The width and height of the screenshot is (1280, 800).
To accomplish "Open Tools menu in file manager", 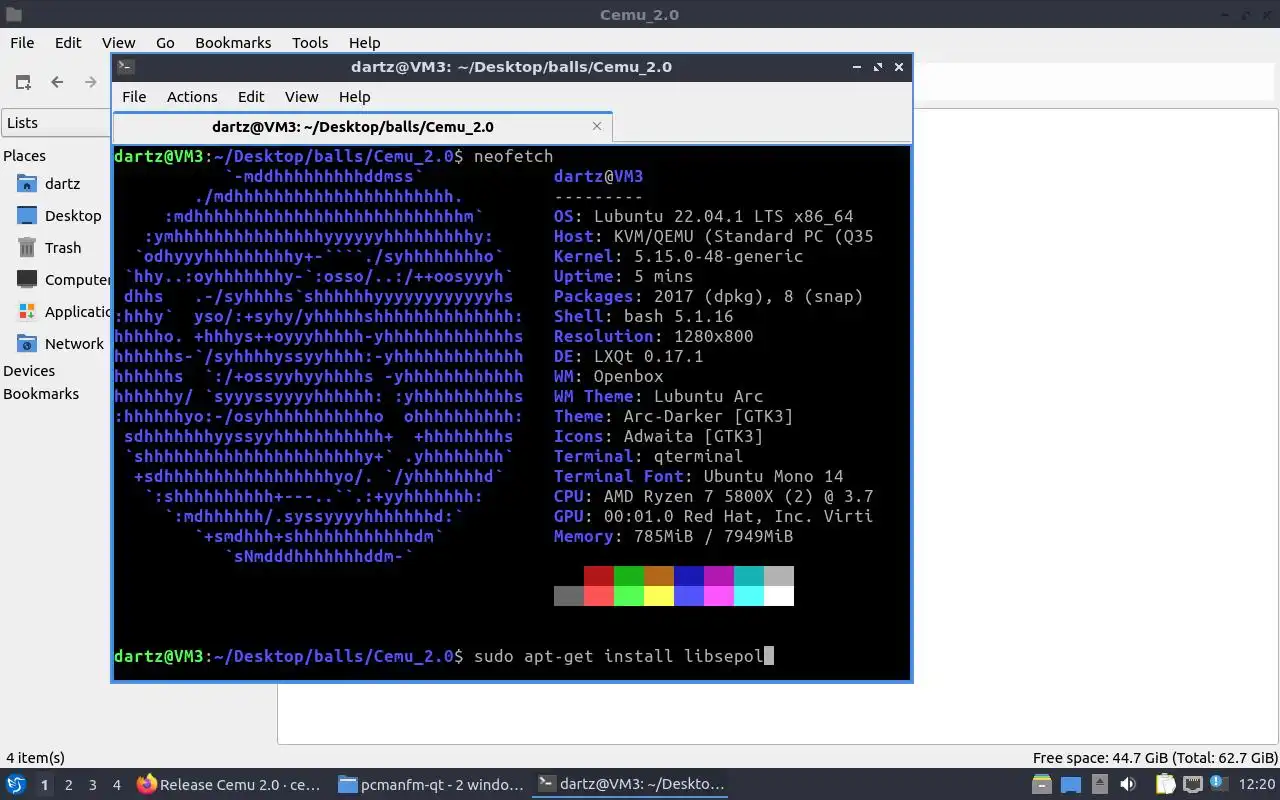I will [310, 42].
